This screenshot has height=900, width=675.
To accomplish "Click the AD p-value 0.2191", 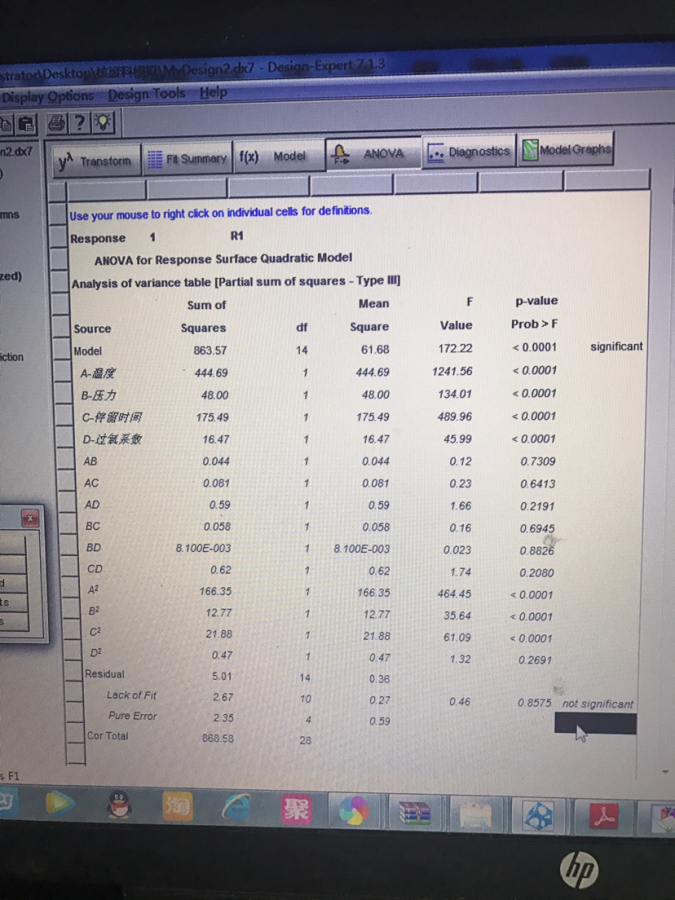I will click(537, 506).
